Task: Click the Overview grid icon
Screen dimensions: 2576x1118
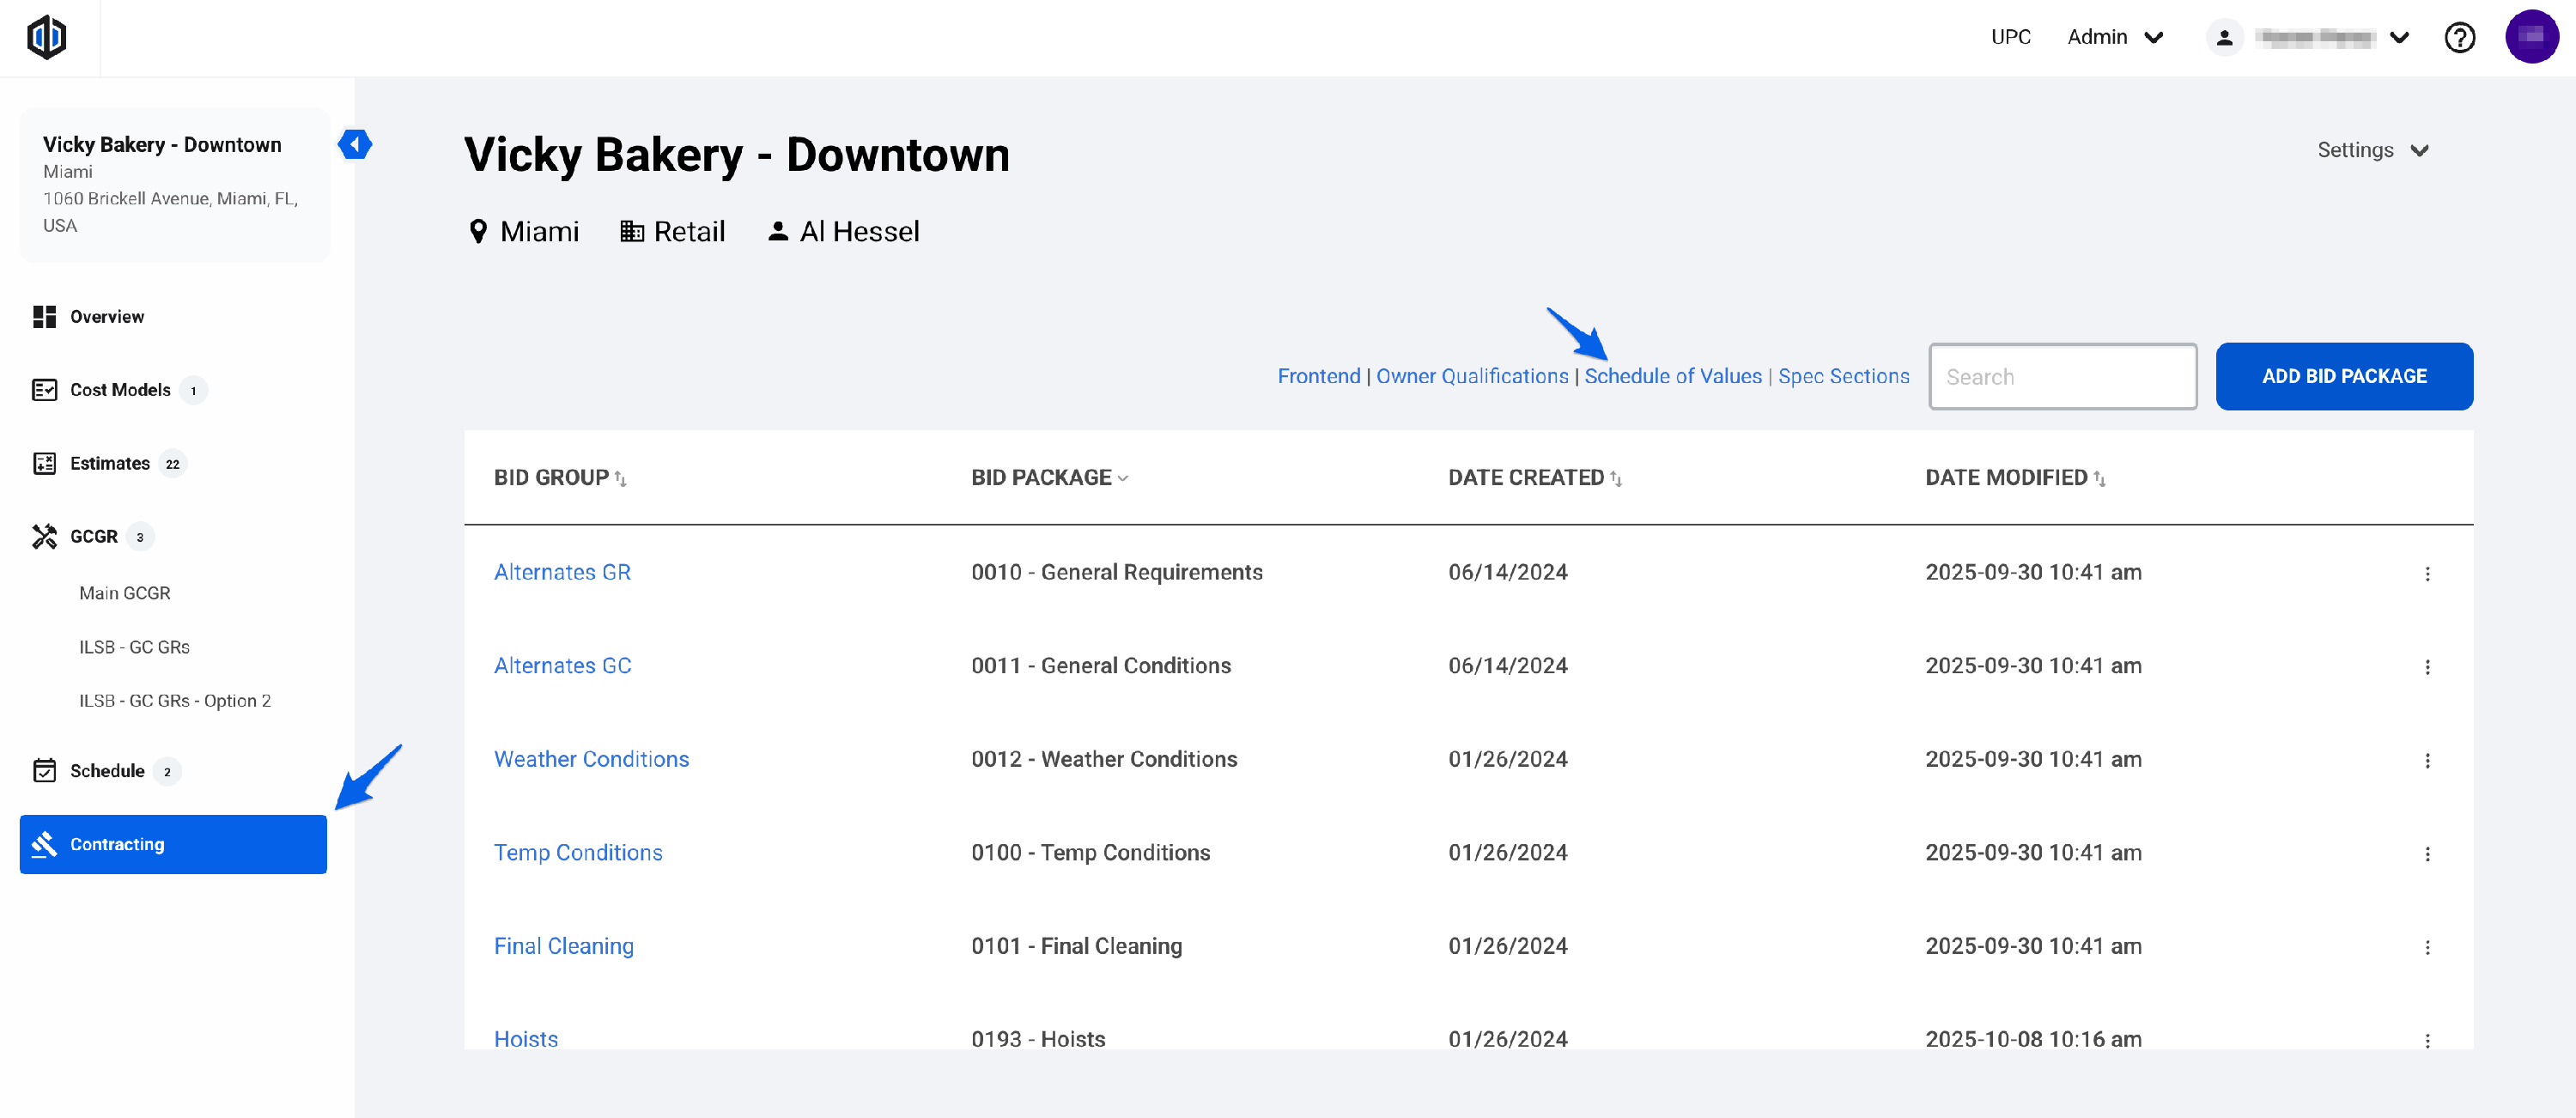Action: tap(44, 317)
